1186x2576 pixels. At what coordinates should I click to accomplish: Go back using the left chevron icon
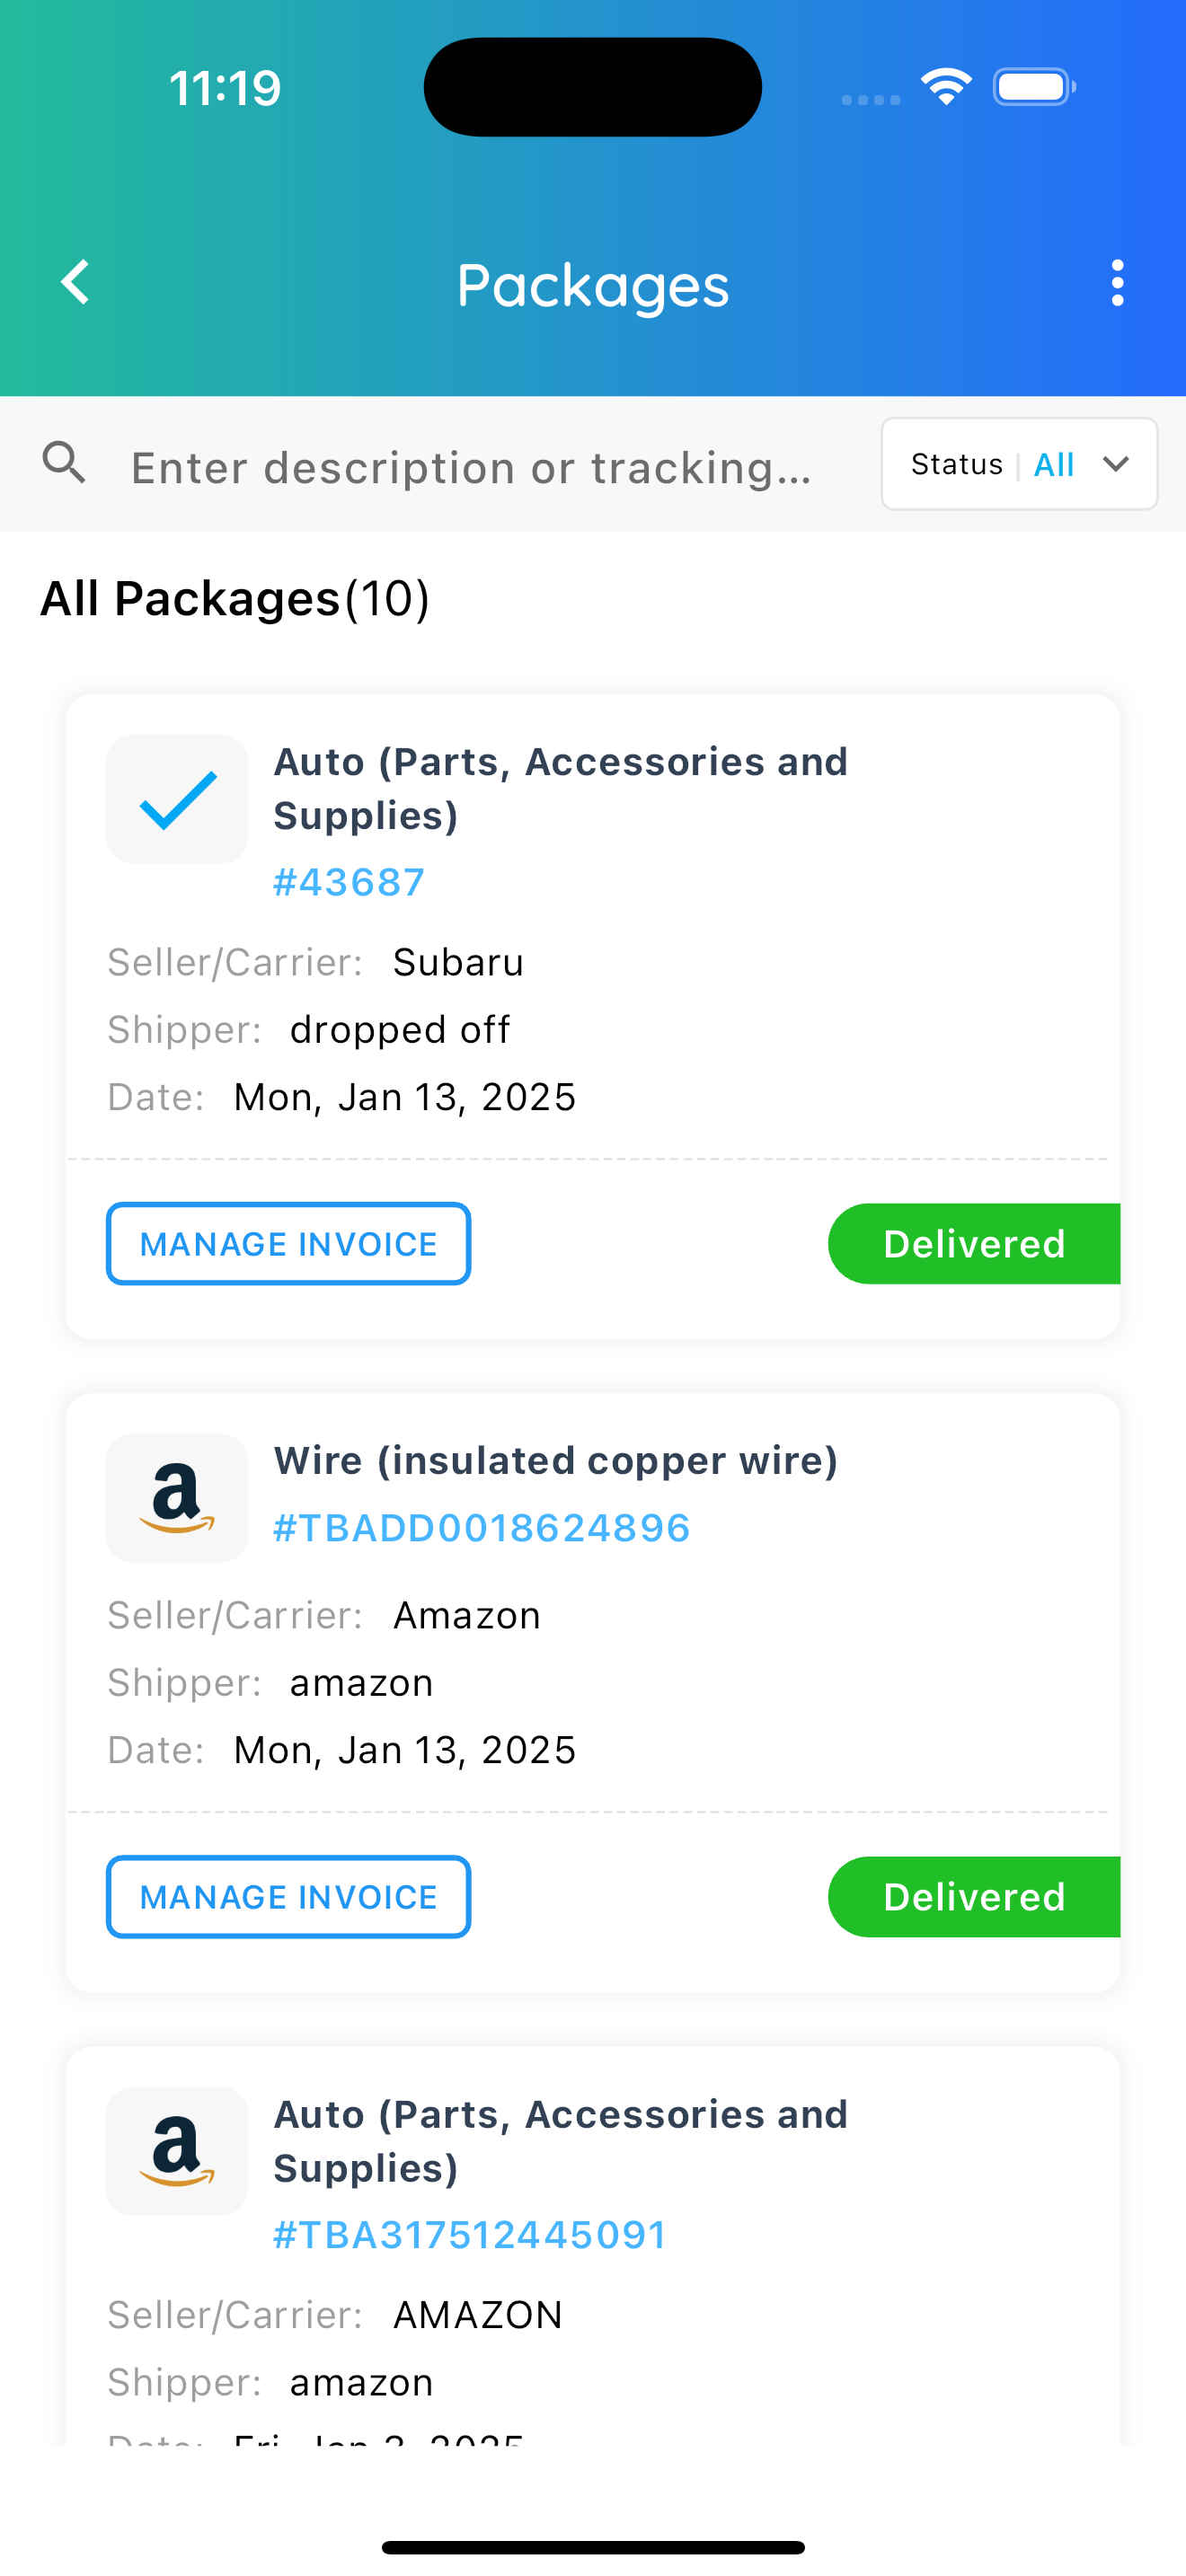point(76,283)
